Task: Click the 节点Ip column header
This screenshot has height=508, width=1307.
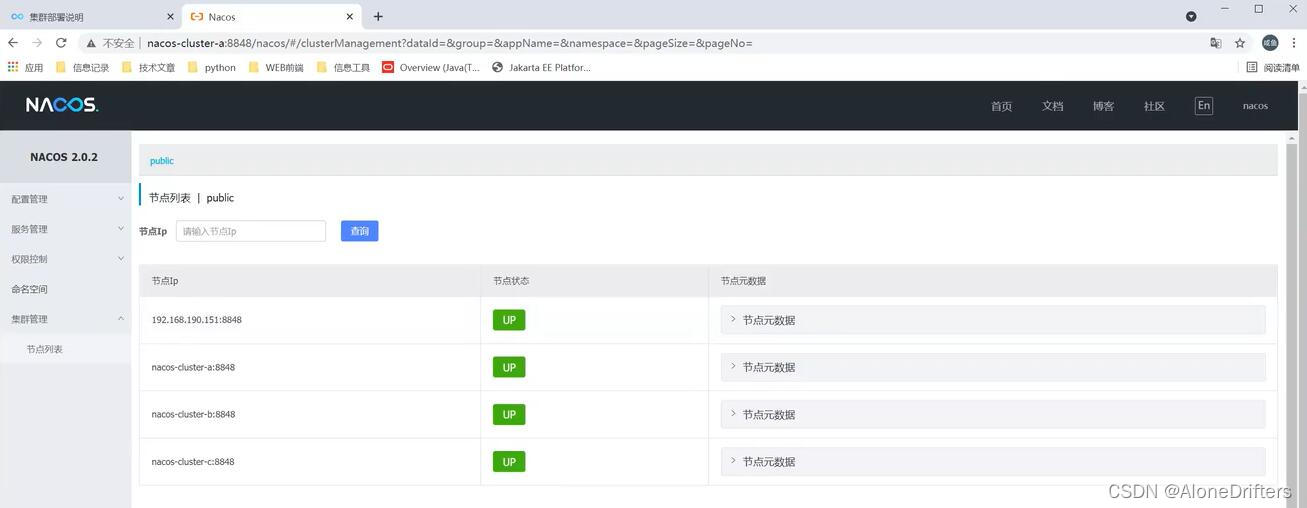Action: click(x=310, y=281)
